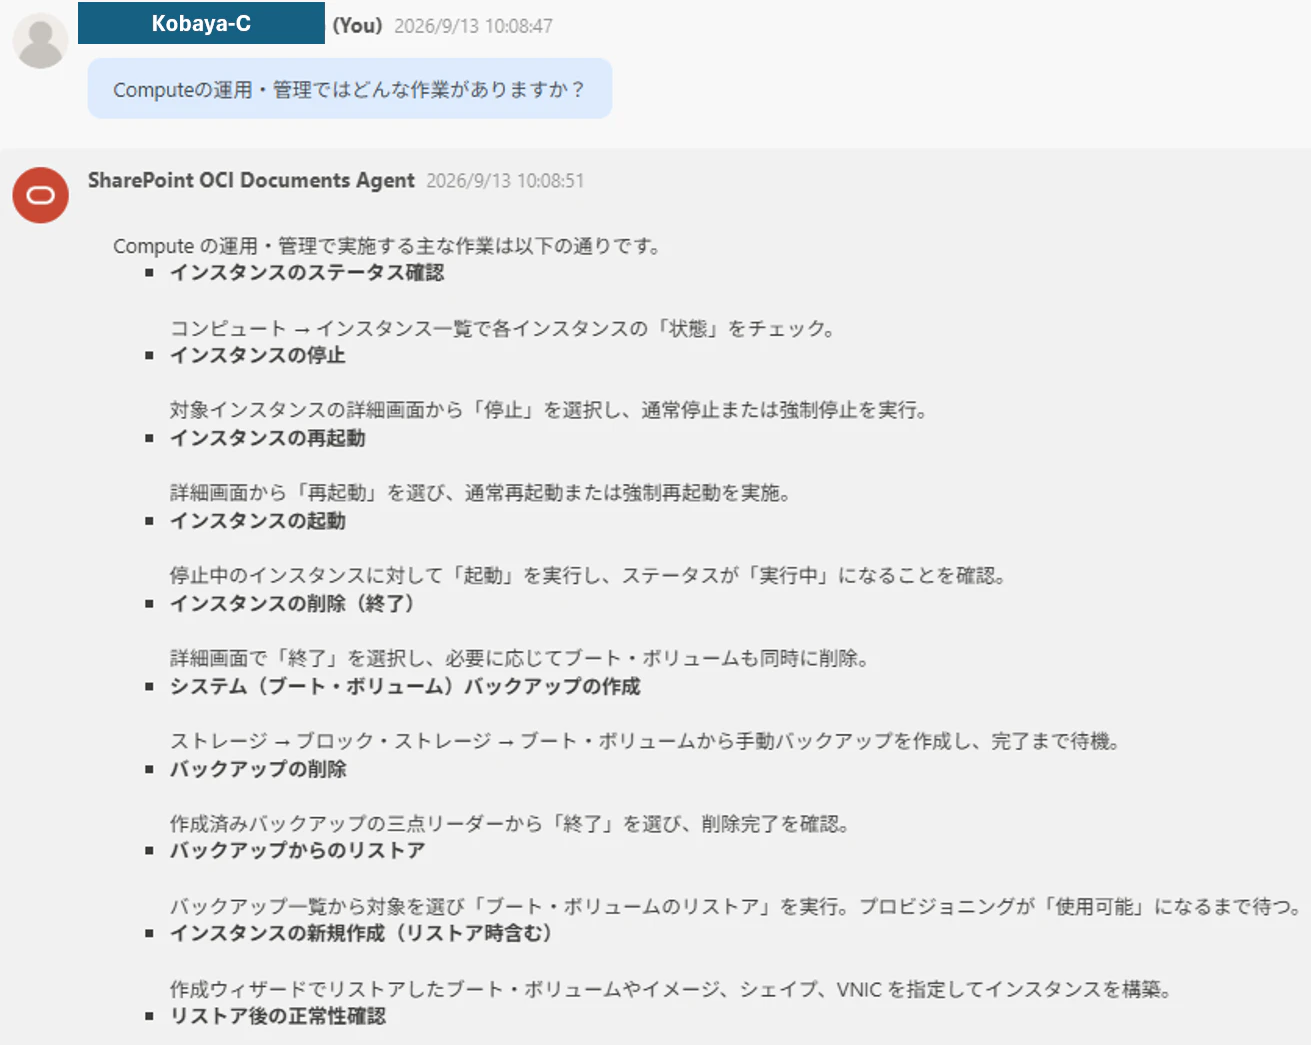
Task: Click the heading 'インスタンスの起動'
Action: tap(258, 521)
